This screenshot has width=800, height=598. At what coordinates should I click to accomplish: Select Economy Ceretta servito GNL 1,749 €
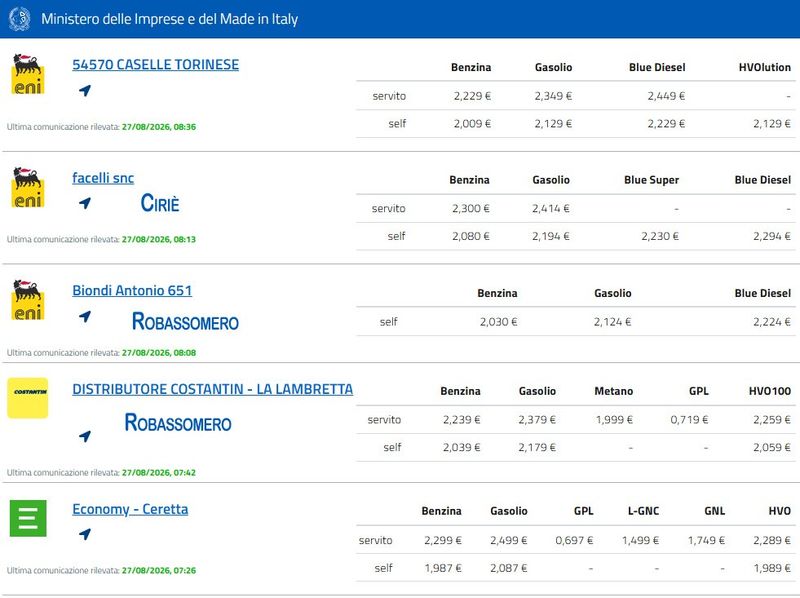[706, 540]
